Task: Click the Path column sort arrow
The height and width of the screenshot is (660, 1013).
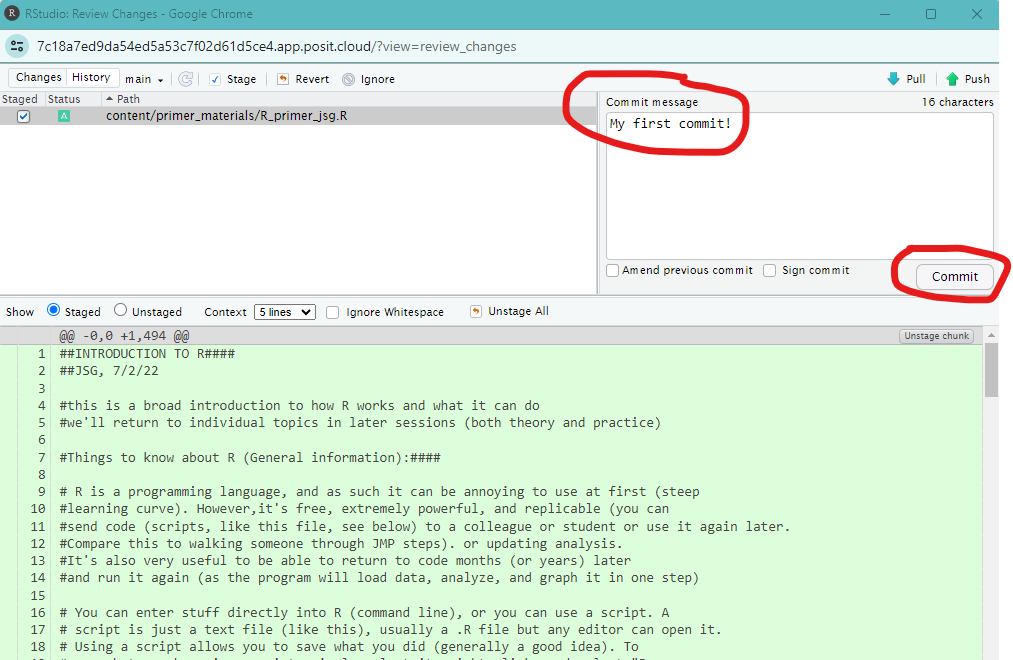Action: click(108, 98)
